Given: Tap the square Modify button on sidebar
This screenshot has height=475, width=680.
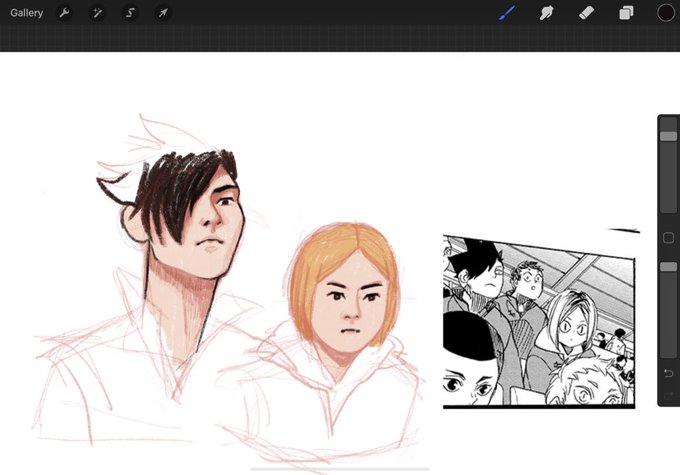Looking at the screenshot, I should tap(668, 238).
